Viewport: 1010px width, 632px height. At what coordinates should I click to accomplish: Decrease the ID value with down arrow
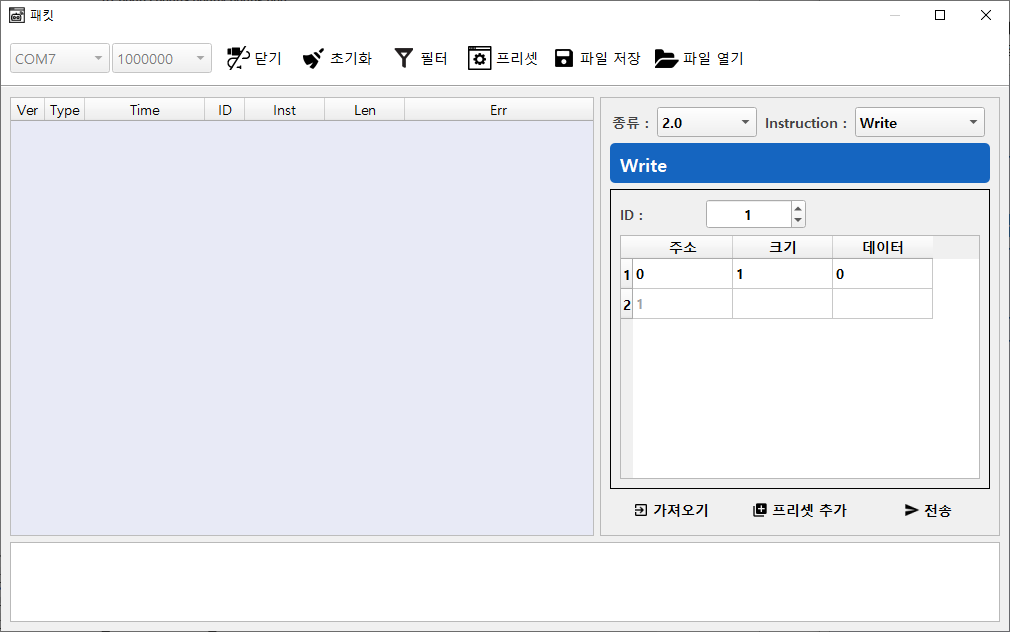click(x=797, y=220)
